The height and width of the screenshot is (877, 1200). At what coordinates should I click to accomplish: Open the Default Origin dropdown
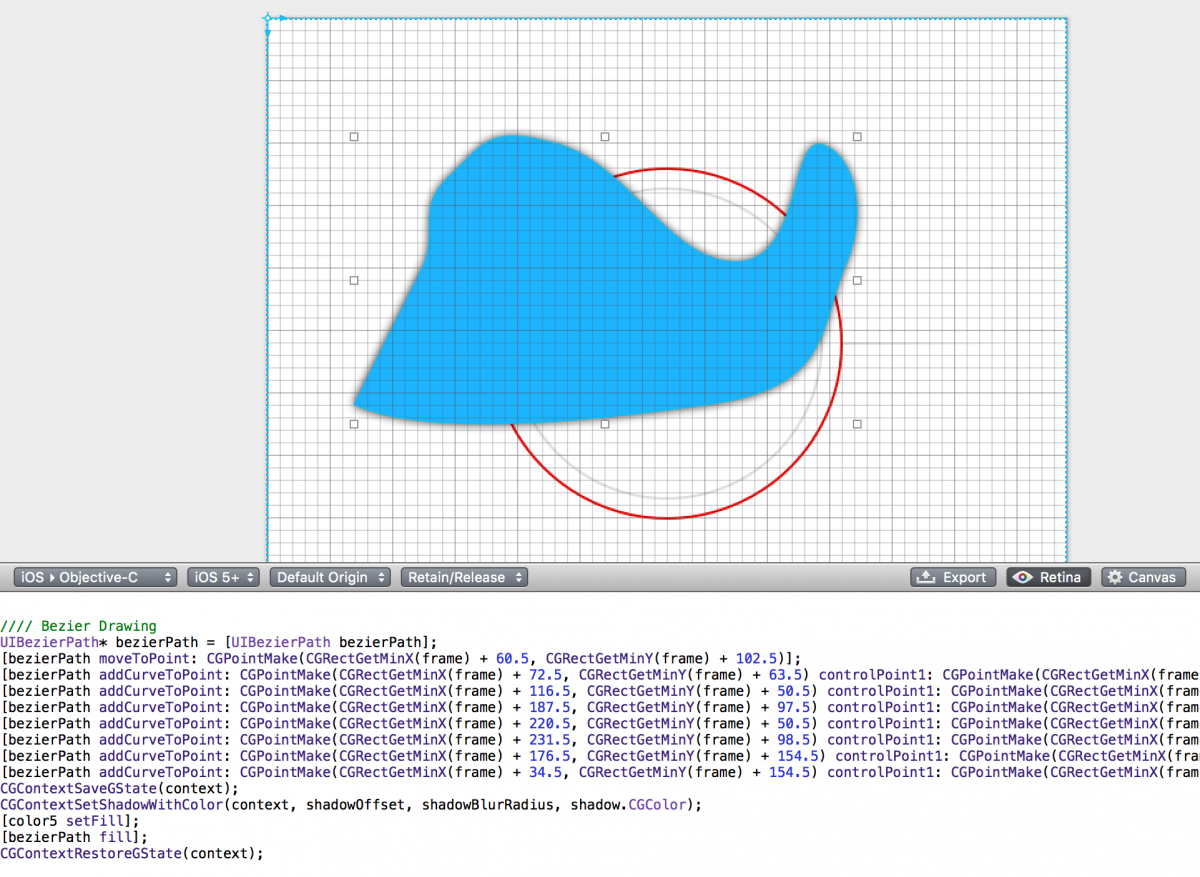pos(329,577)
